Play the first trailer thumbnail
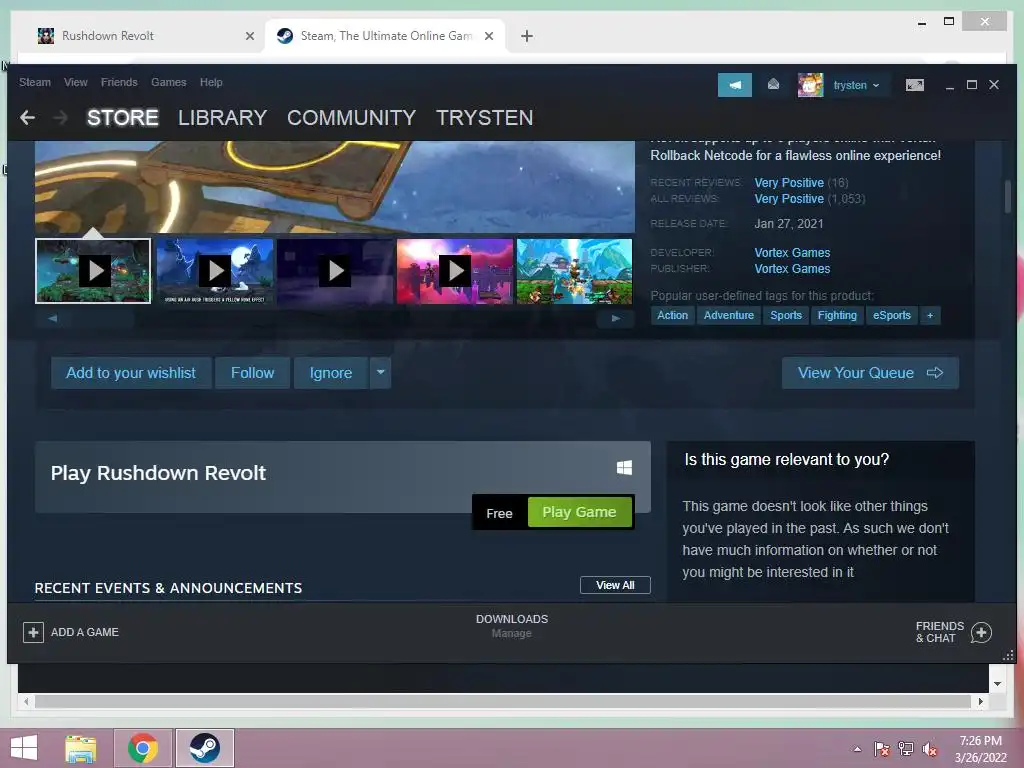 pyautogui.click(x=93, y=271)
